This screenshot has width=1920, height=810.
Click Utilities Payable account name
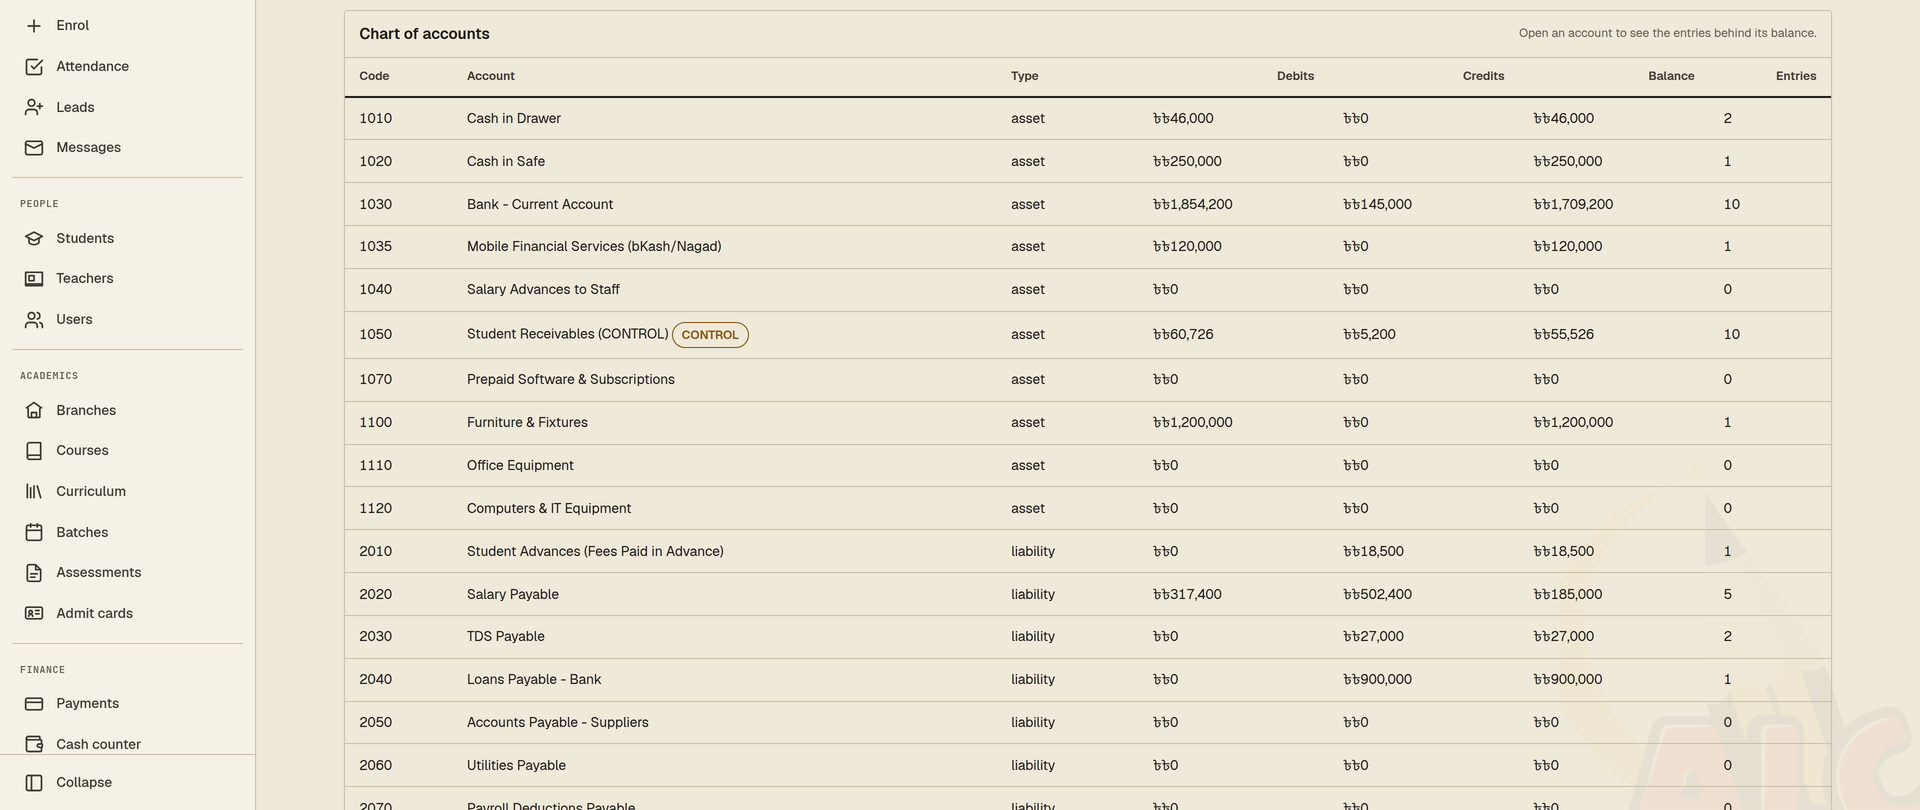click(516, 766)
